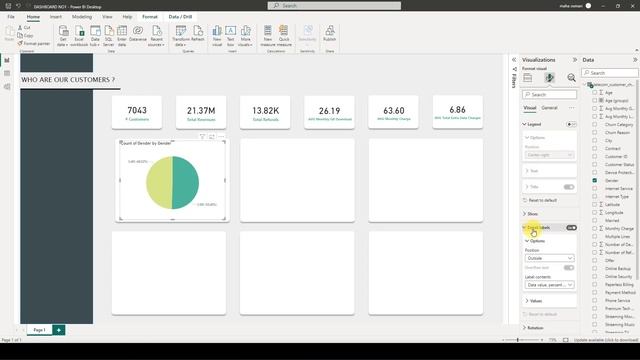The height and width of the screenshot is (360, 640).
Task: Check the City field checkbox
Action: pos(595,140)
